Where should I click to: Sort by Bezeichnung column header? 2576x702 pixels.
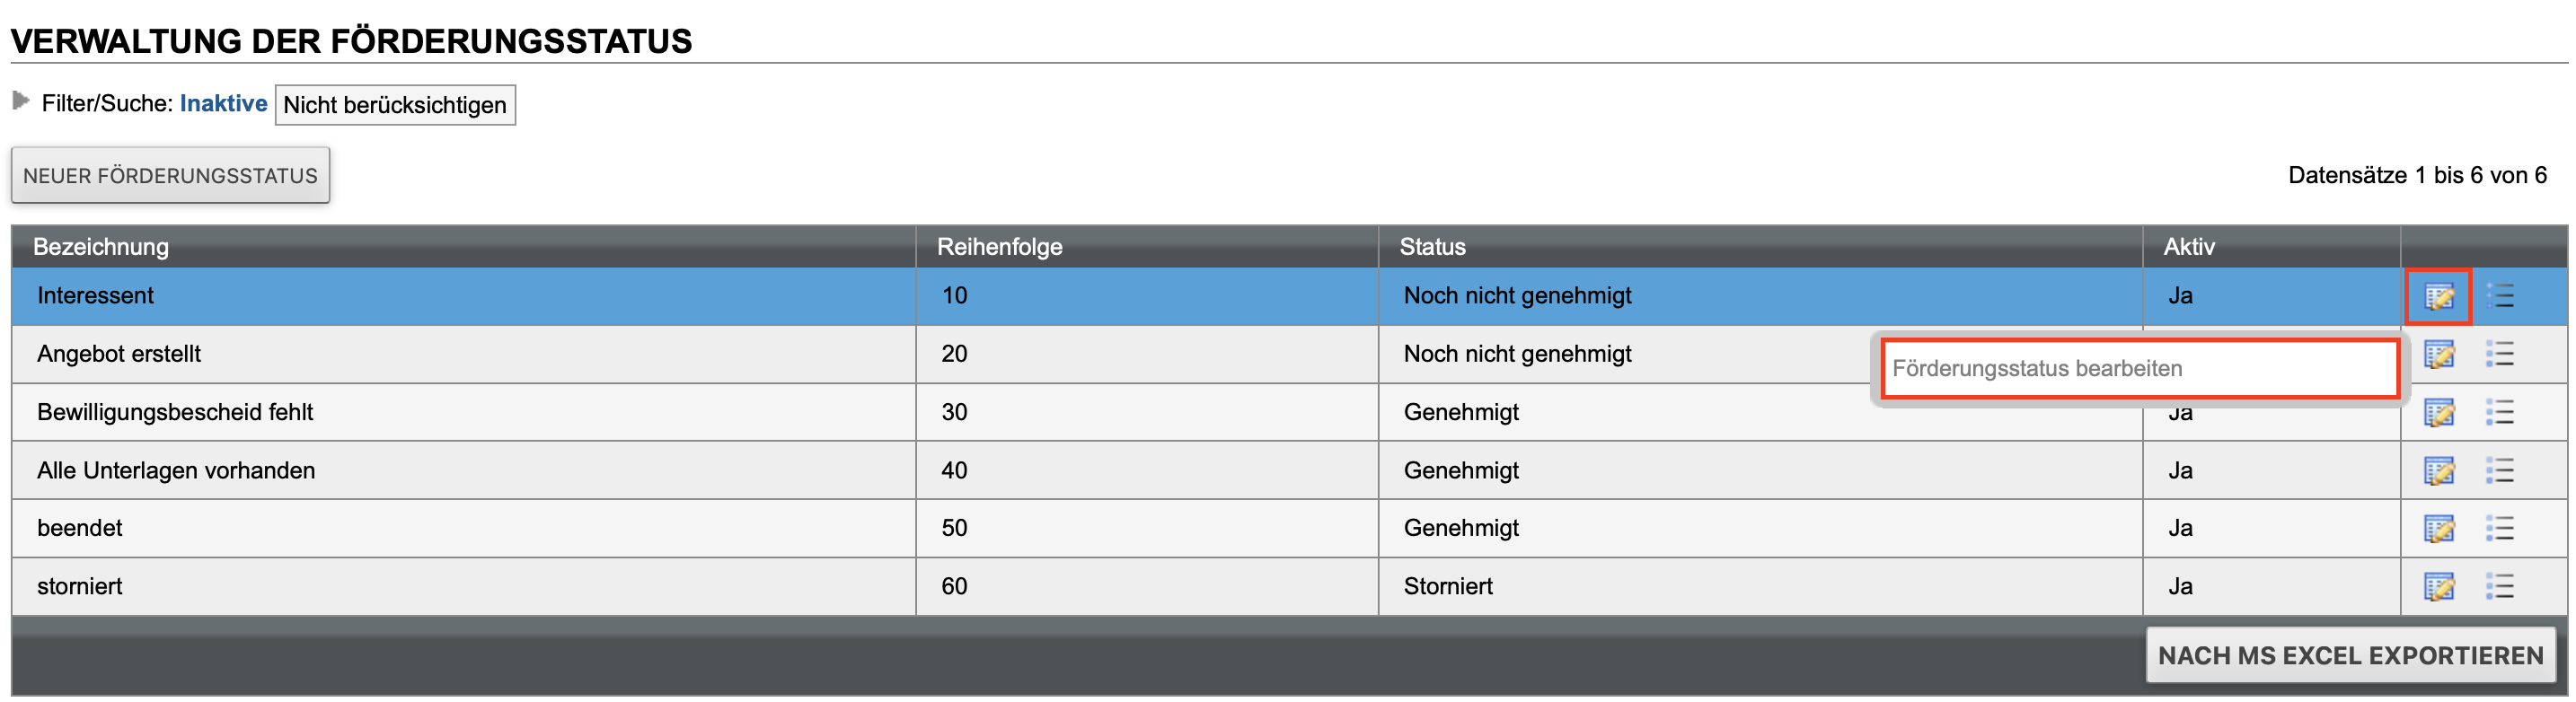(x=101, y=247)
